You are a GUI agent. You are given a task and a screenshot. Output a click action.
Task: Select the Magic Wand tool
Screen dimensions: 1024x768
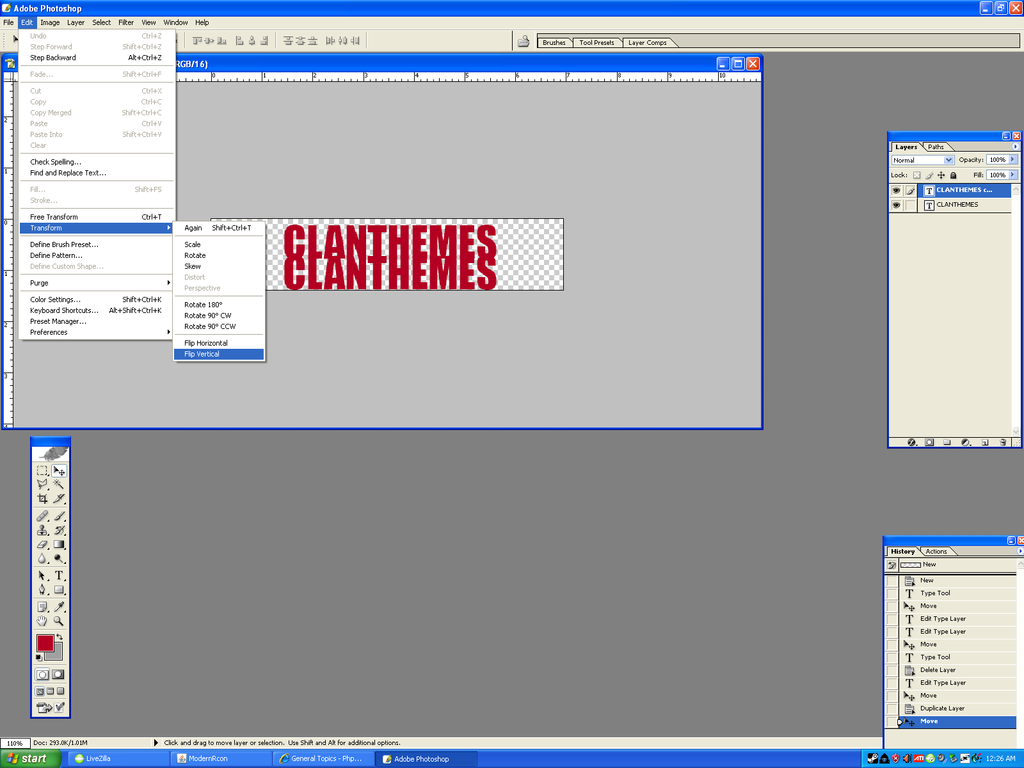(x=59, y=485)
